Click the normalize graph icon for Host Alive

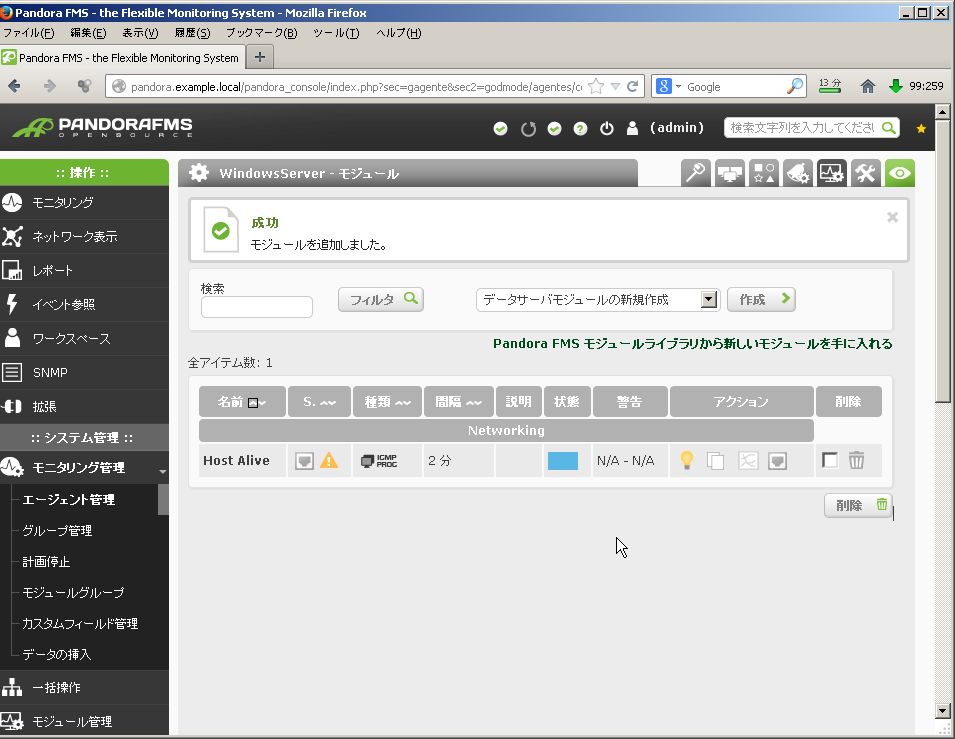(x=748, y=461)
